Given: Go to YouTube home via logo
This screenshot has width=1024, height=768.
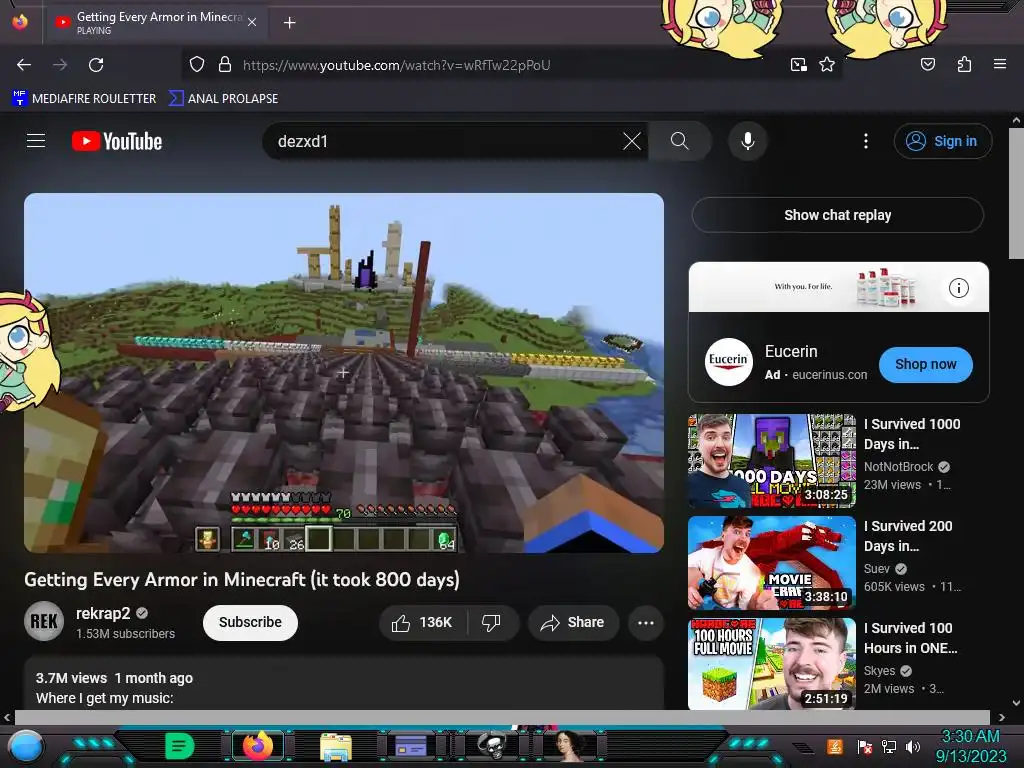Looking at the screenshot, I should [117, 141].
